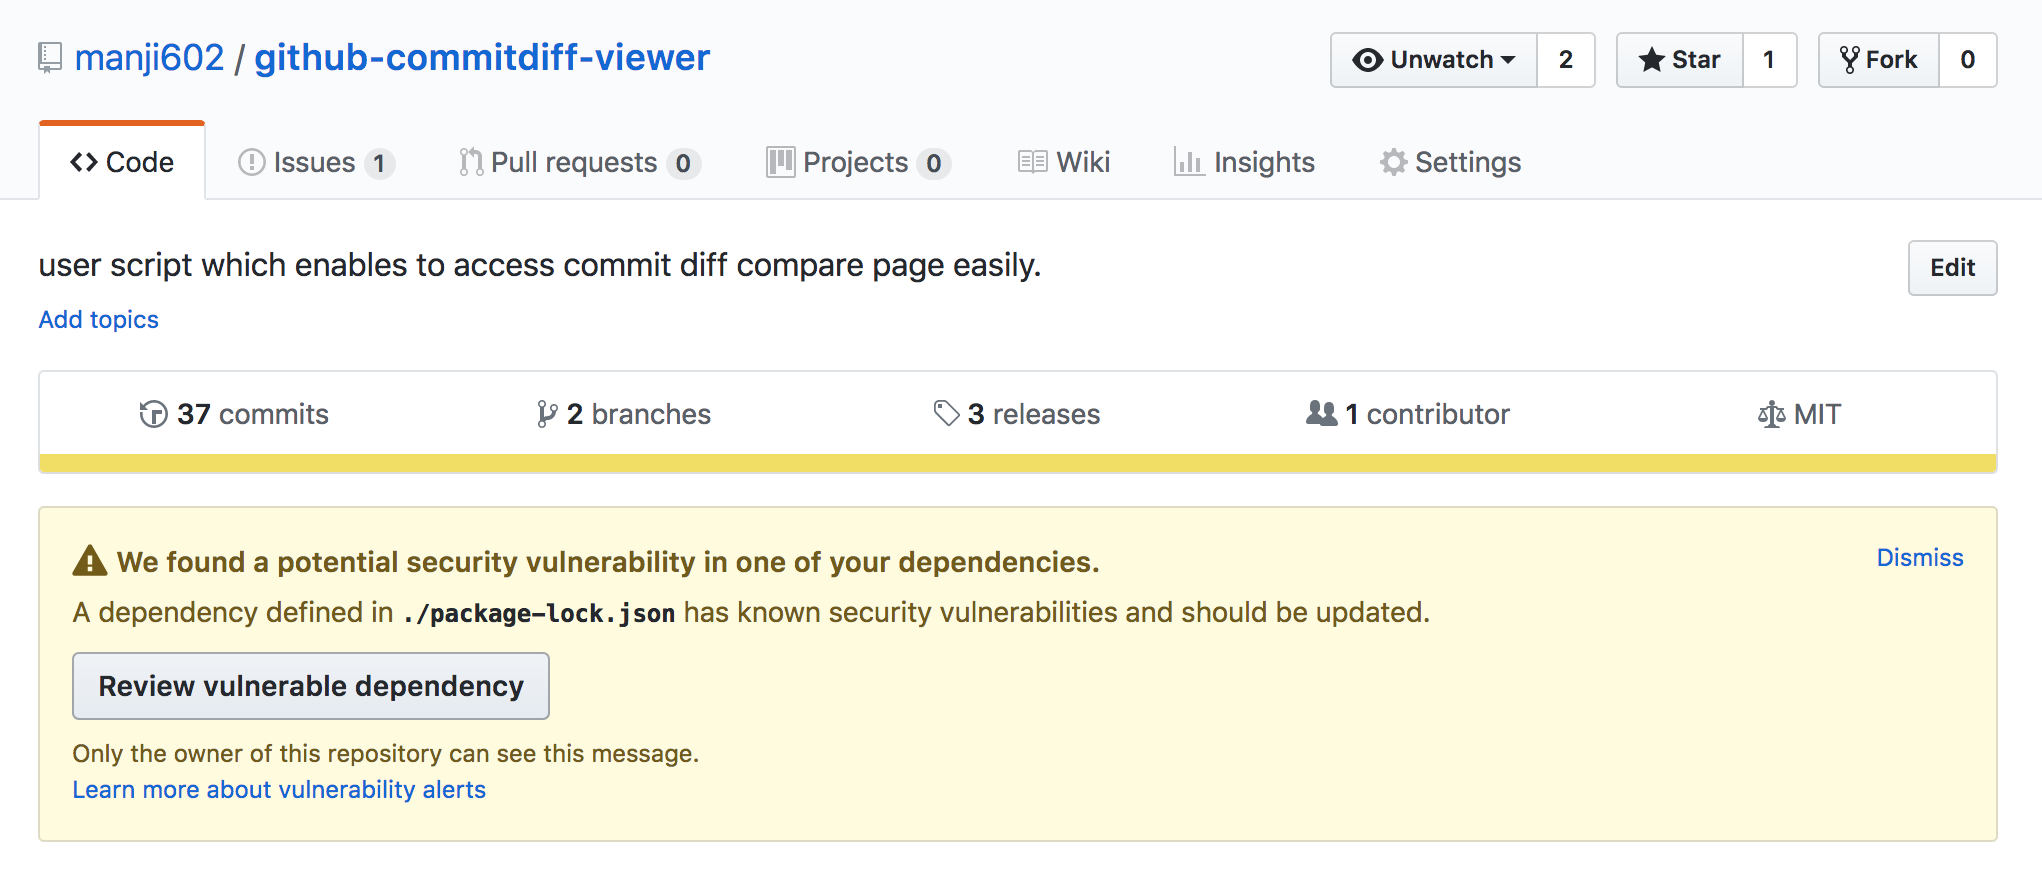Viewport: 2042px width, 878px height.
Task: Open the Wiki tab
Action: coord(1064,162)
